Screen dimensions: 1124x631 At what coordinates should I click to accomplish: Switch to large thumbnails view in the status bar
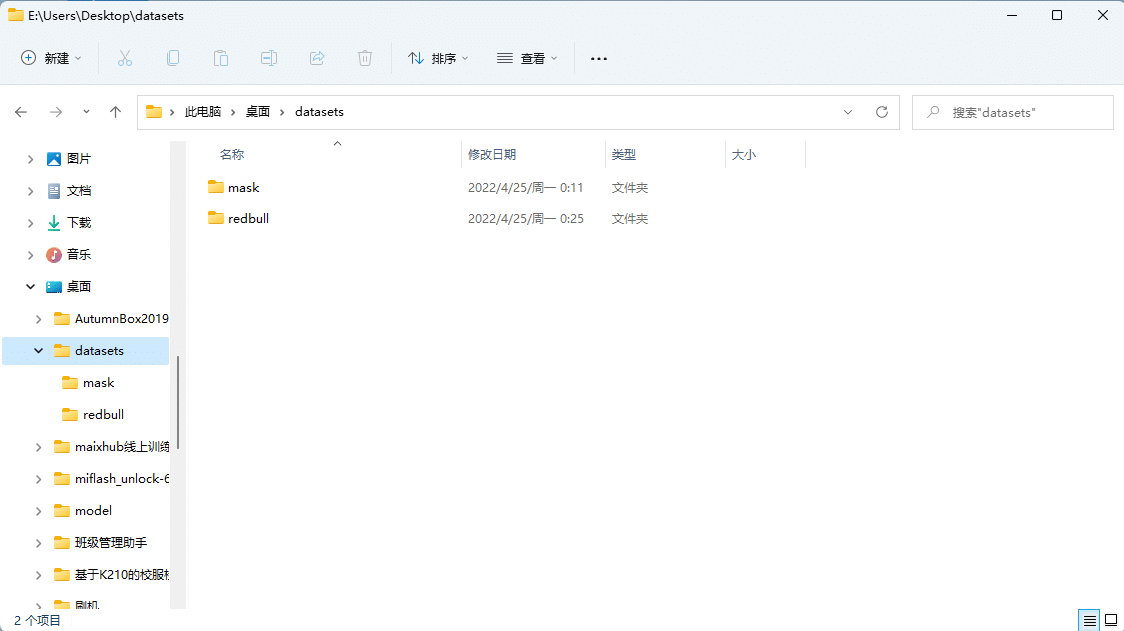tap(1112, 620)
